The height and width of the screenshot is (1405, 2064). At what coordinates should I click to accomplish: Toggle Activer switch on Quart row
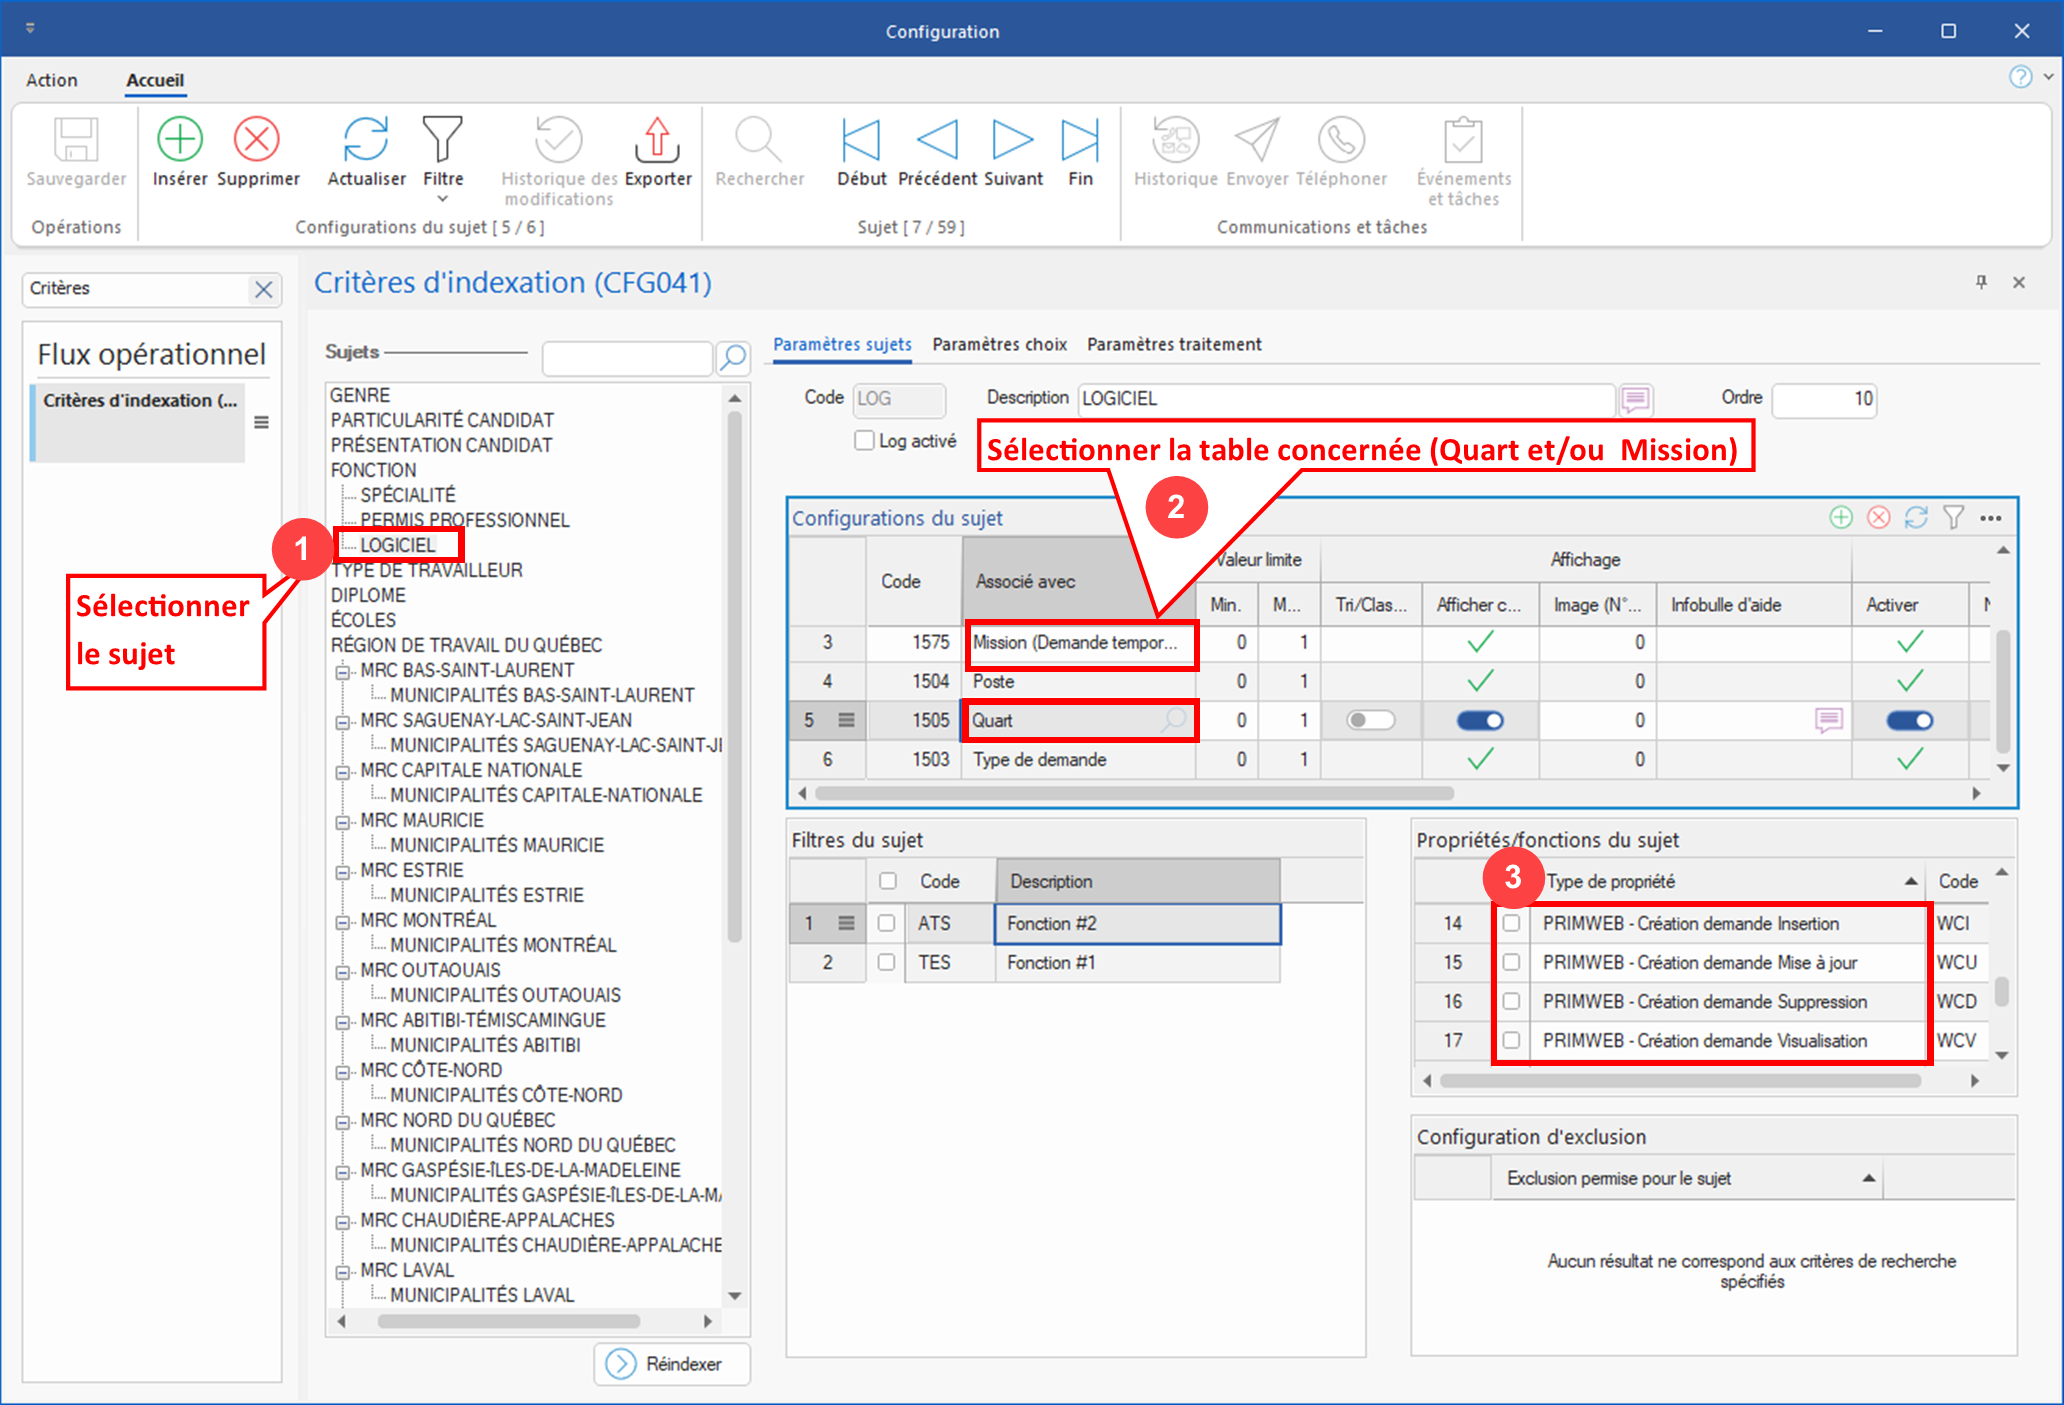click(x=1909, y=720)
